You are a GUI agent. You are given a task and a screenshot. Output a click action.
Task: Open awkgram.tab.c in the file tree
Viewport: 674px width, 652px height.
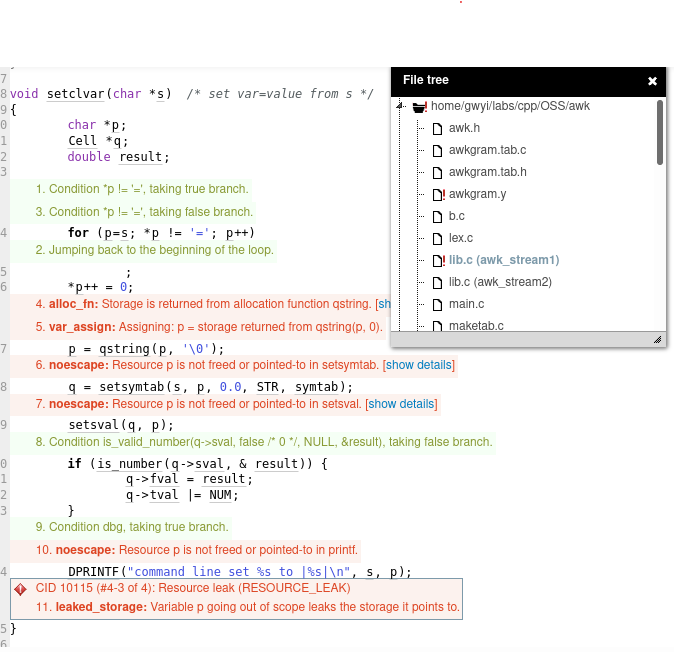[x=487, y=150]
